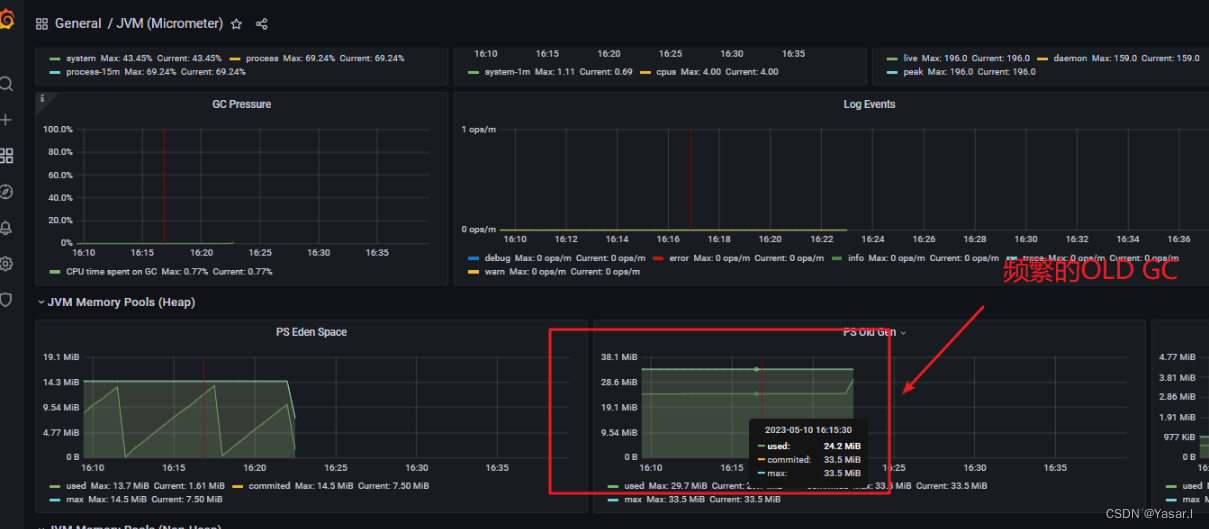
Task: Click the 0 ops/m axis label
Action: tap(478, 229)
